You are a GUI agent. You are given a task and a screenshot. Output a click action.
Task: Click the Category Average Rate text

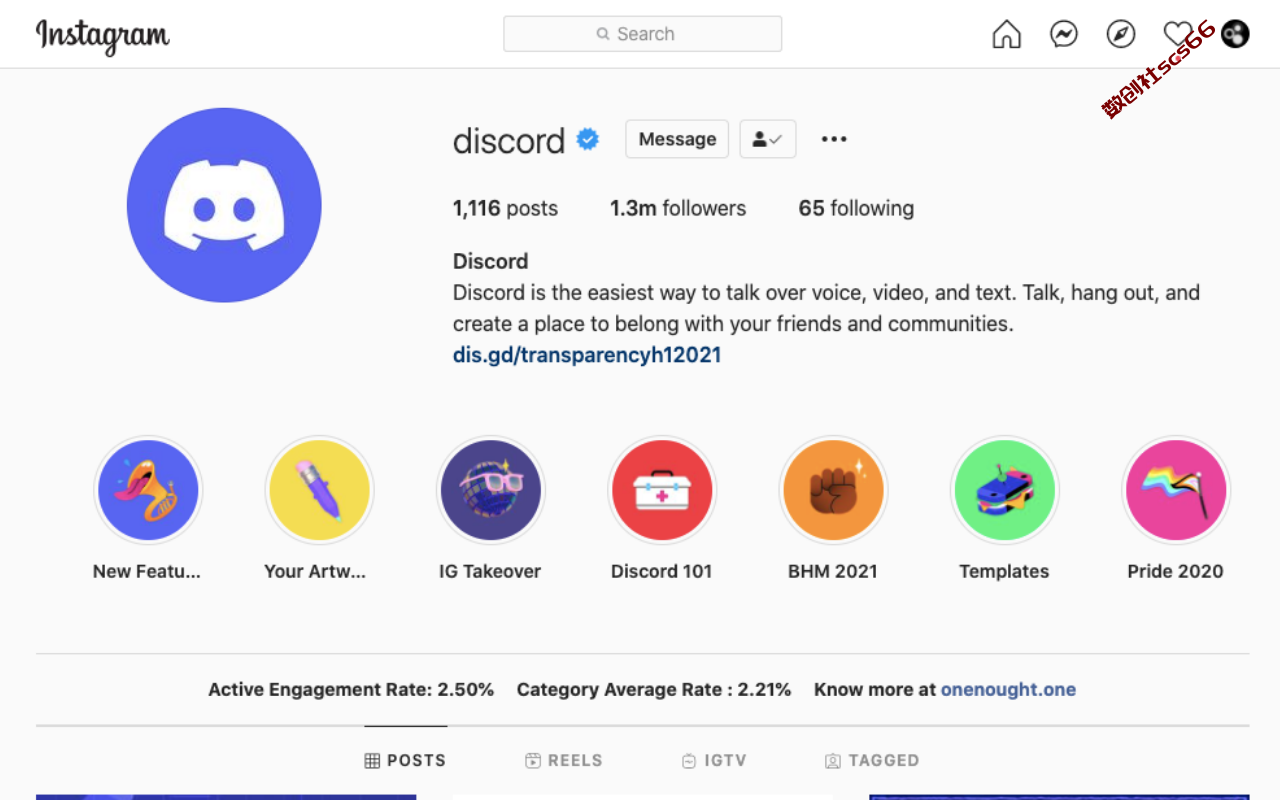pyautogui.click(x=654, y=689)
